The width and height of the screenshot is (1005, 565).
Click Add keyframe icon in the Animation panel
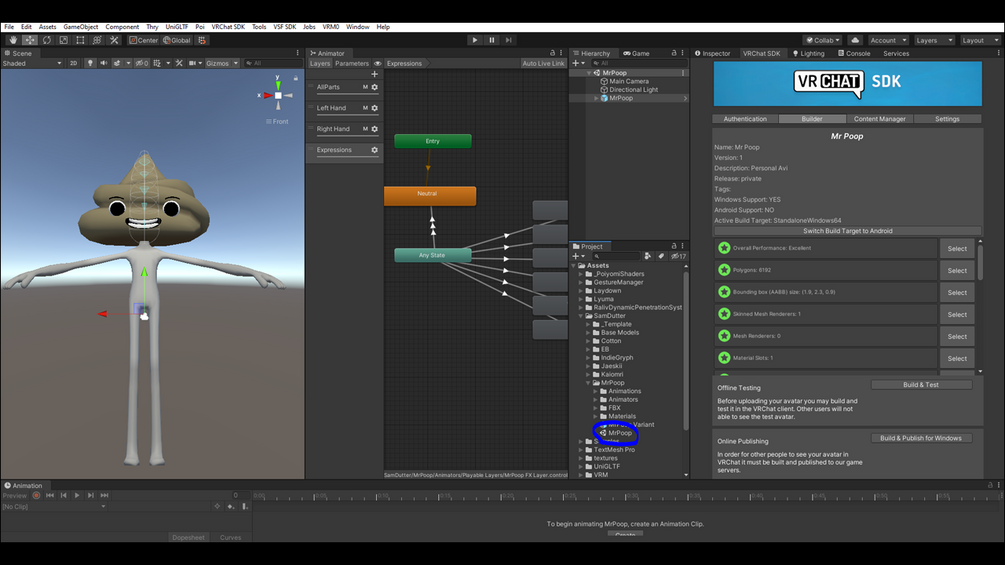click(x=231, y=507)
